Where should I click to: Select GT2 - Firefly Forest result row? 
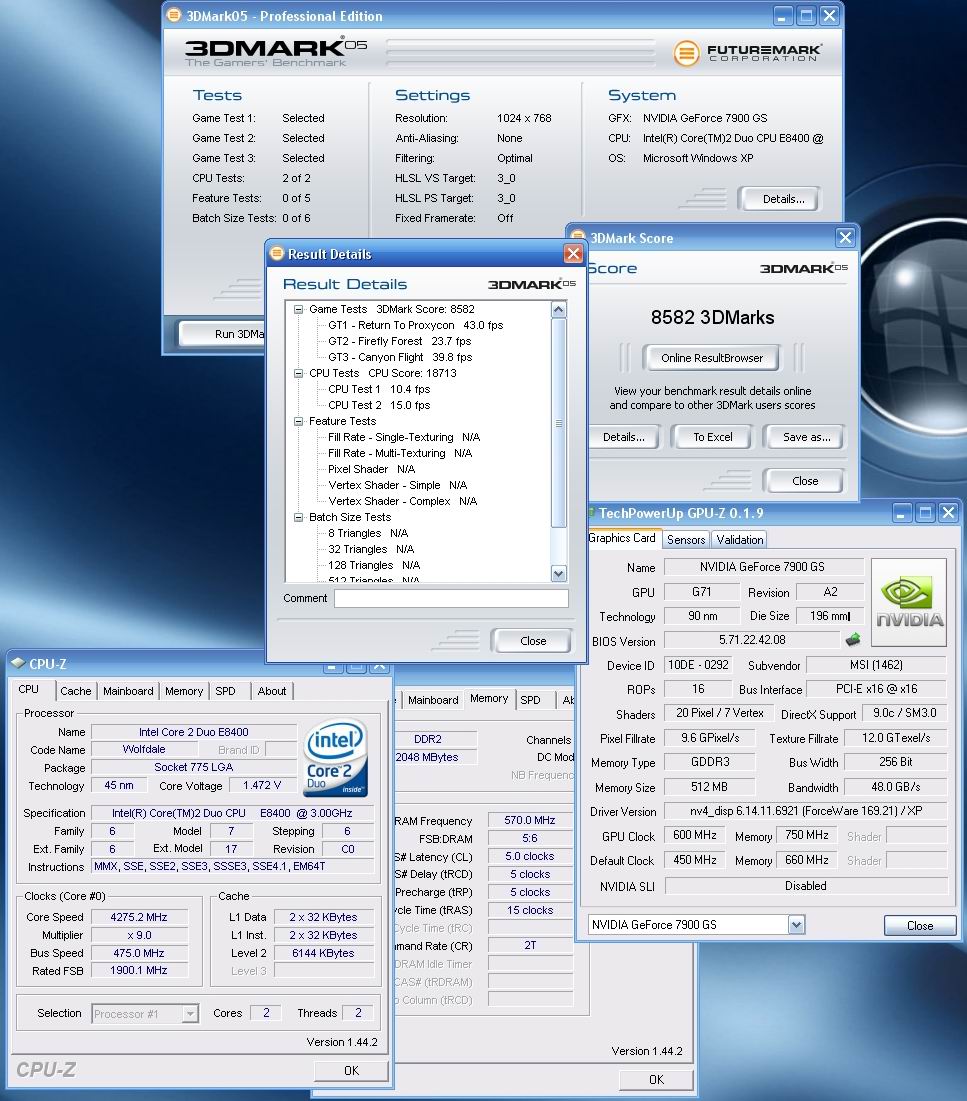400,341
